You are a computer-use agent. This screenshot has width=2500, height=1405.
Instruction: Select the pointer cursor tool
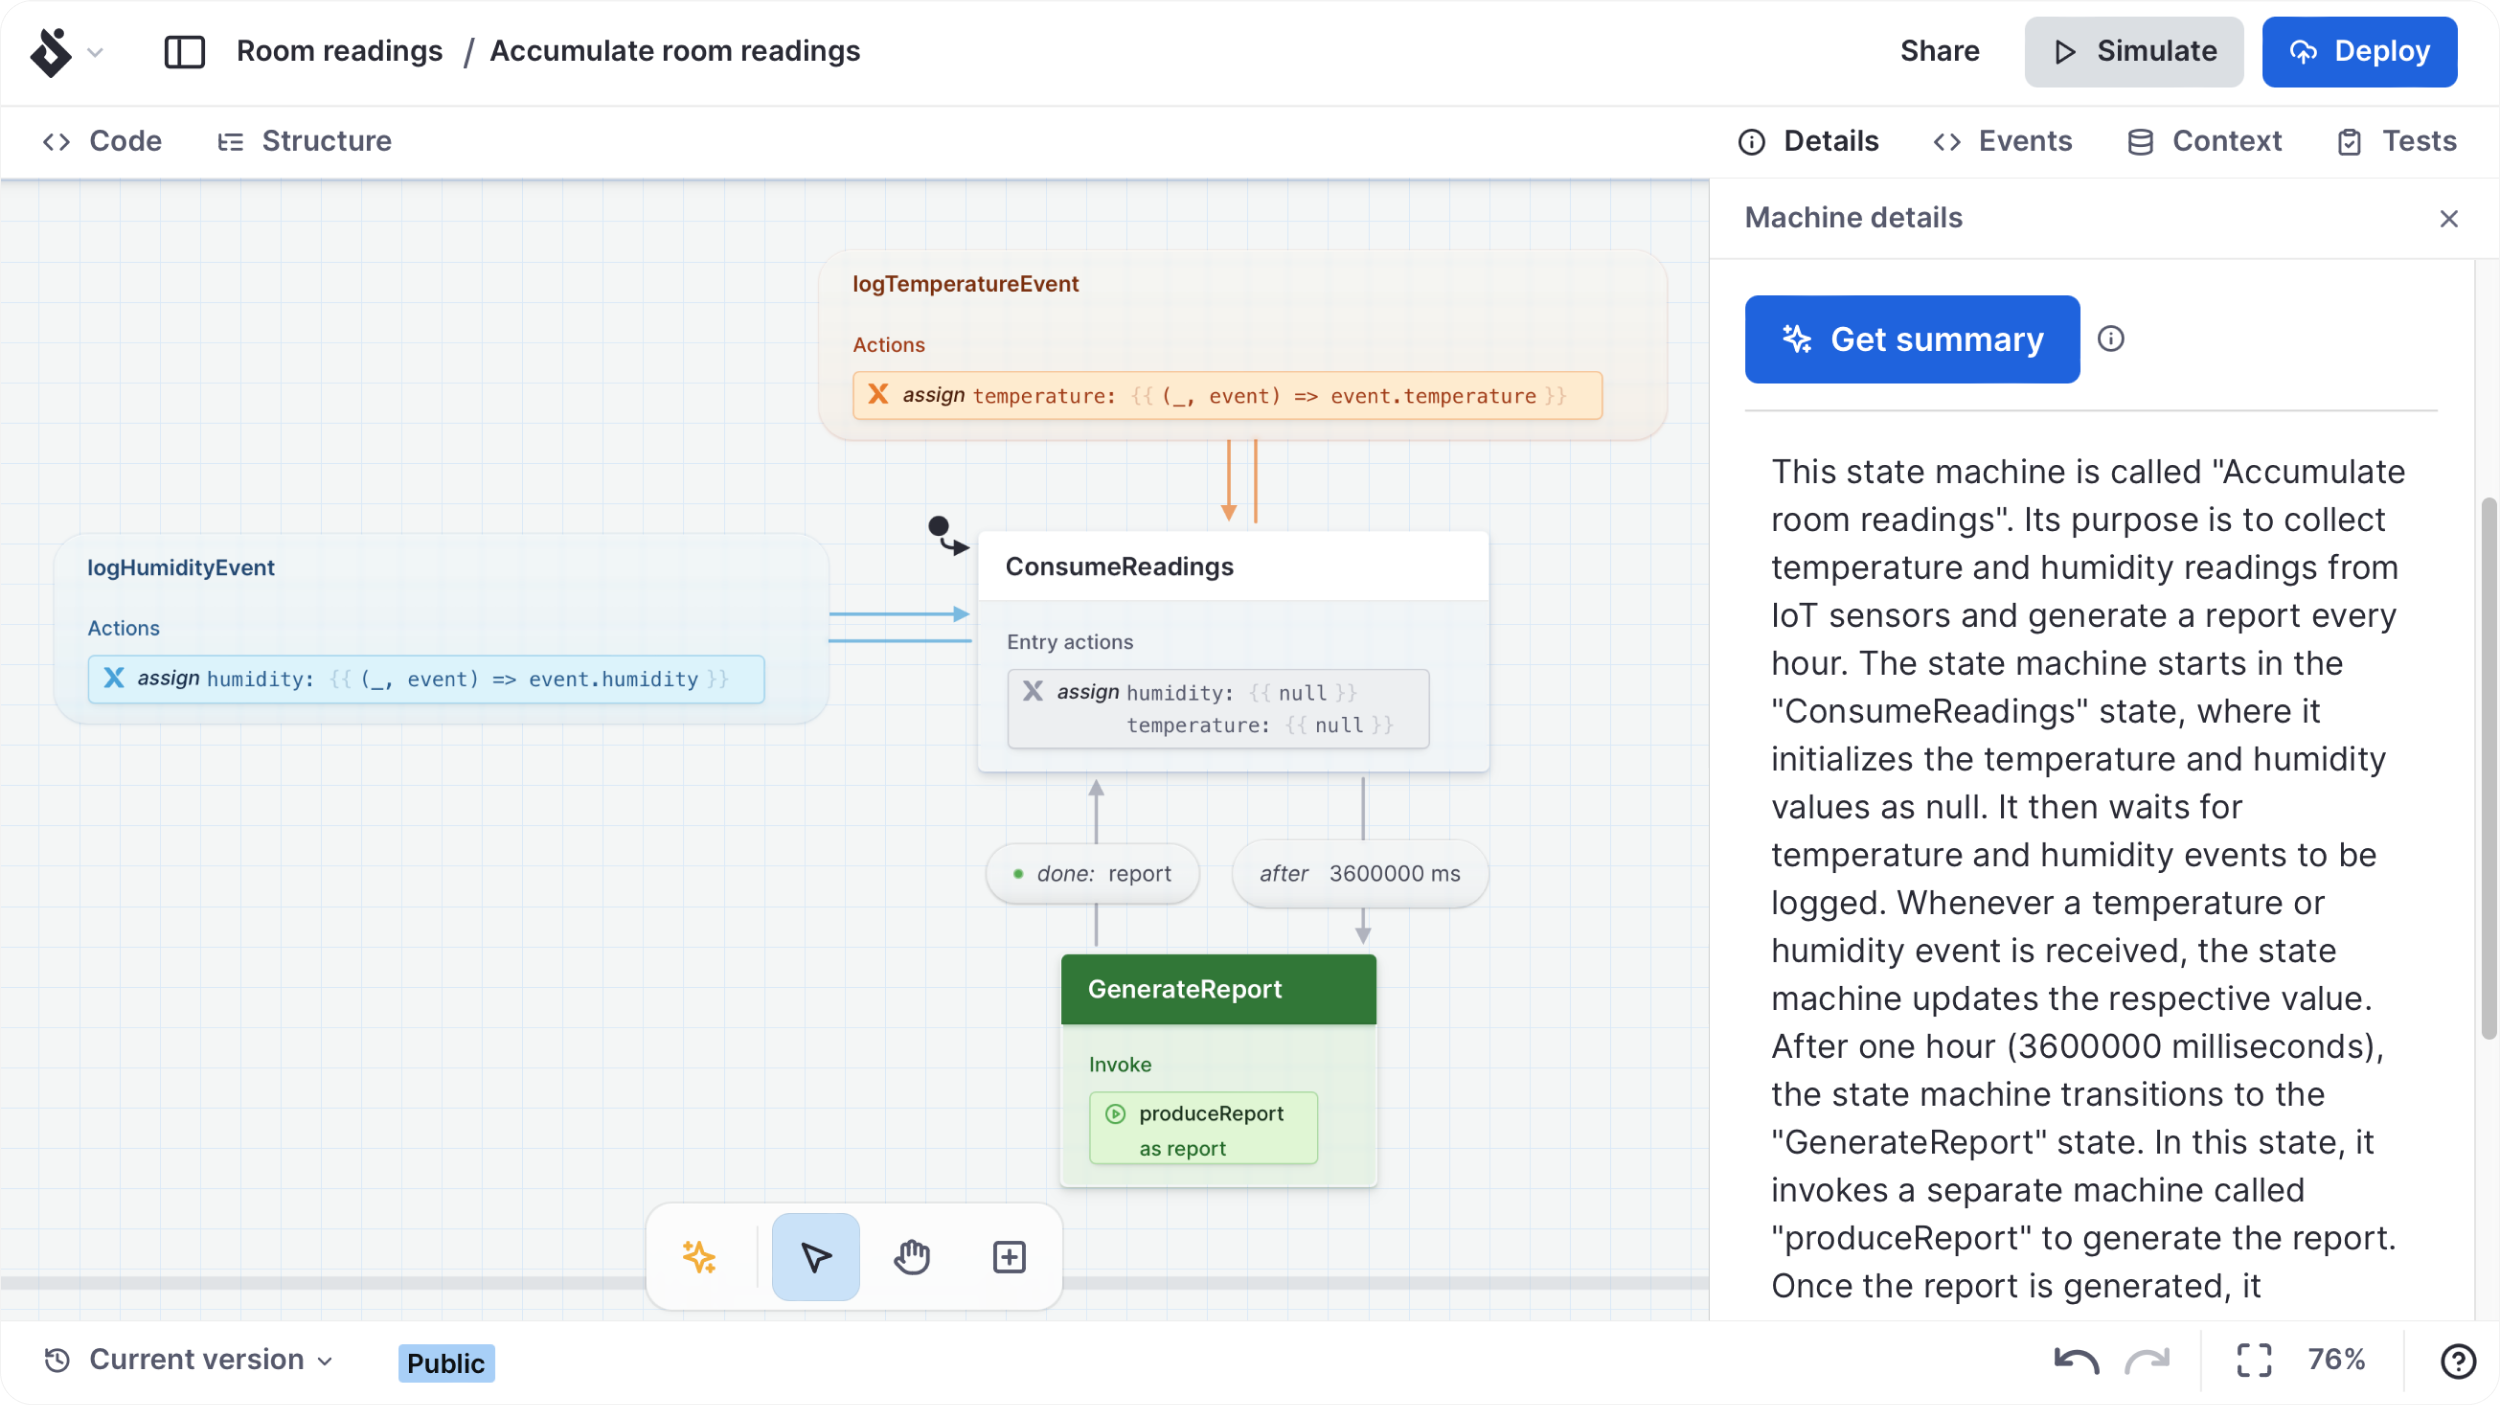[x=815, y=1257]
